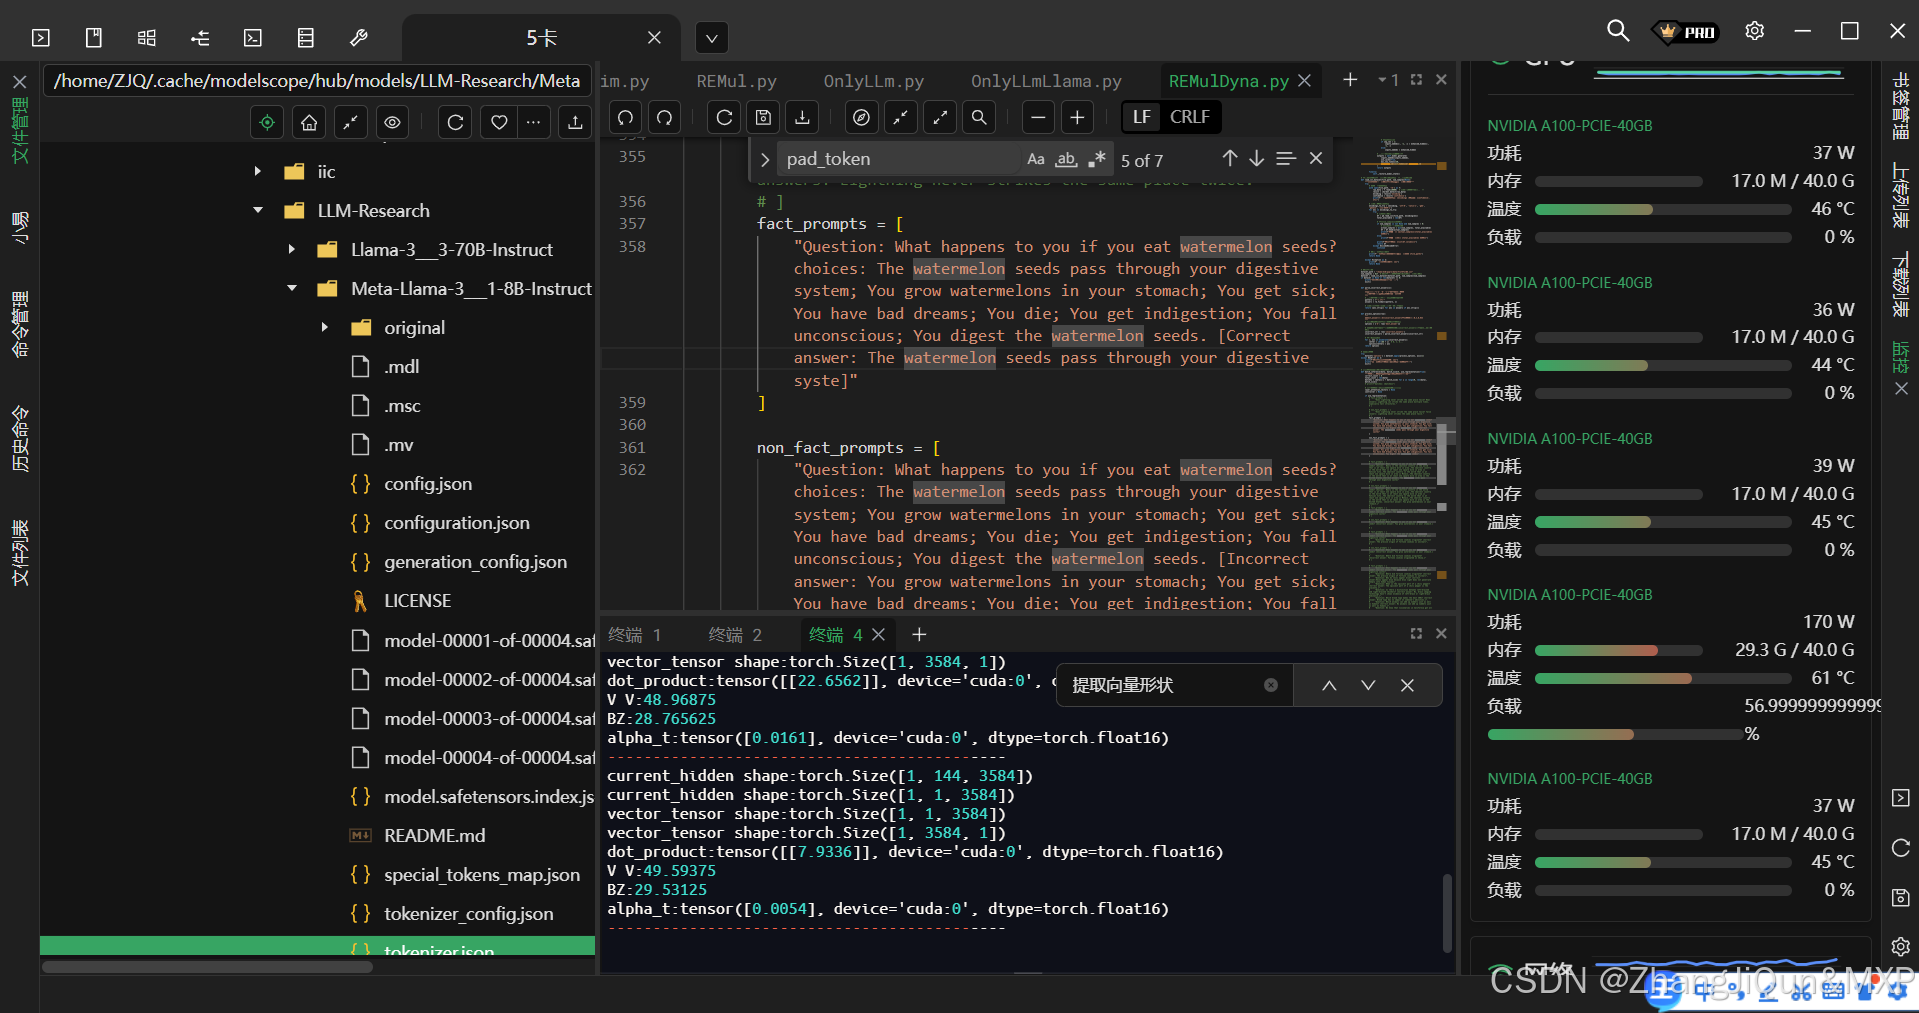Image resolution: width=1919 pixels, height=1013 pixels.
Task: Open config.json in the file tree
Action: pyautogui.click(x=428, y=484)
